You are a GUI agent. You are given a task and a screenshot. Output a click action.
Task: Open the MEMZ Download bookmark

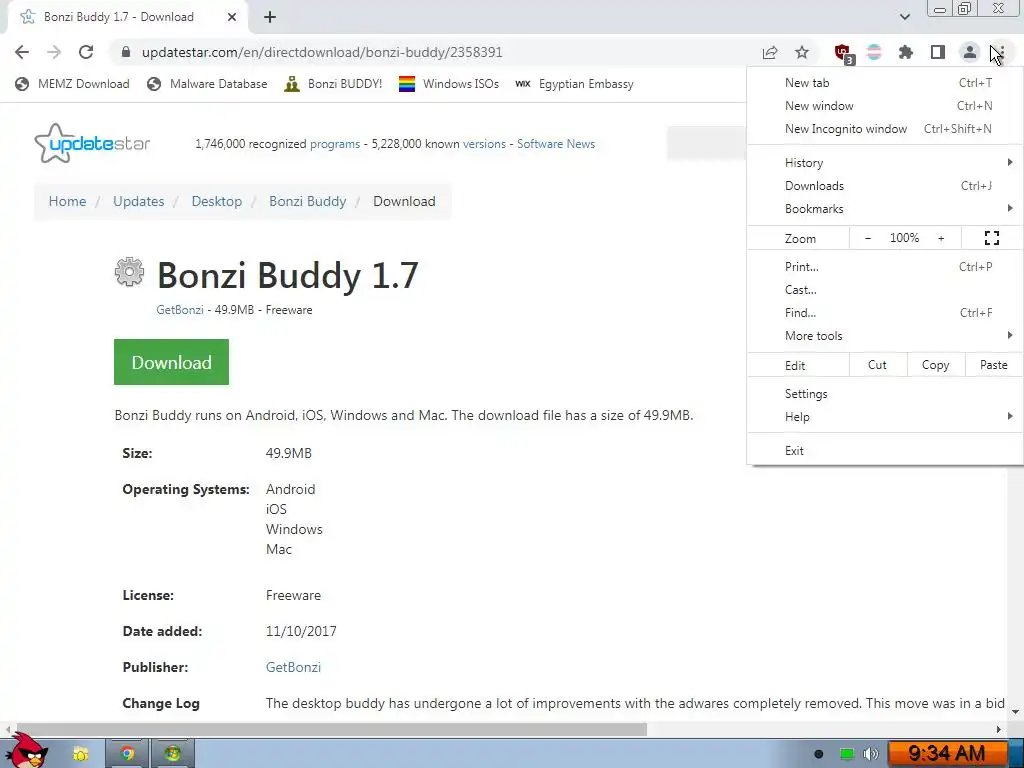pyautogui.click(x=72, y=84)
